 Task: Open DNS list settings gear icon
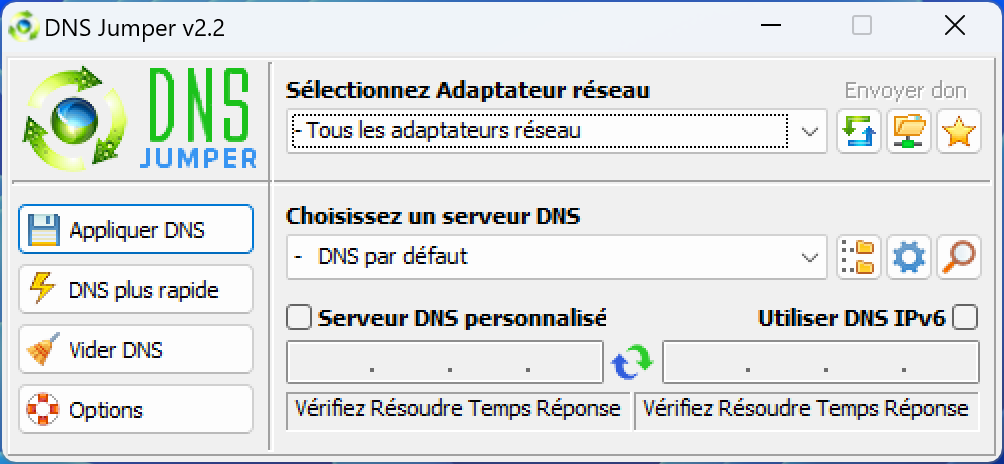909,257
